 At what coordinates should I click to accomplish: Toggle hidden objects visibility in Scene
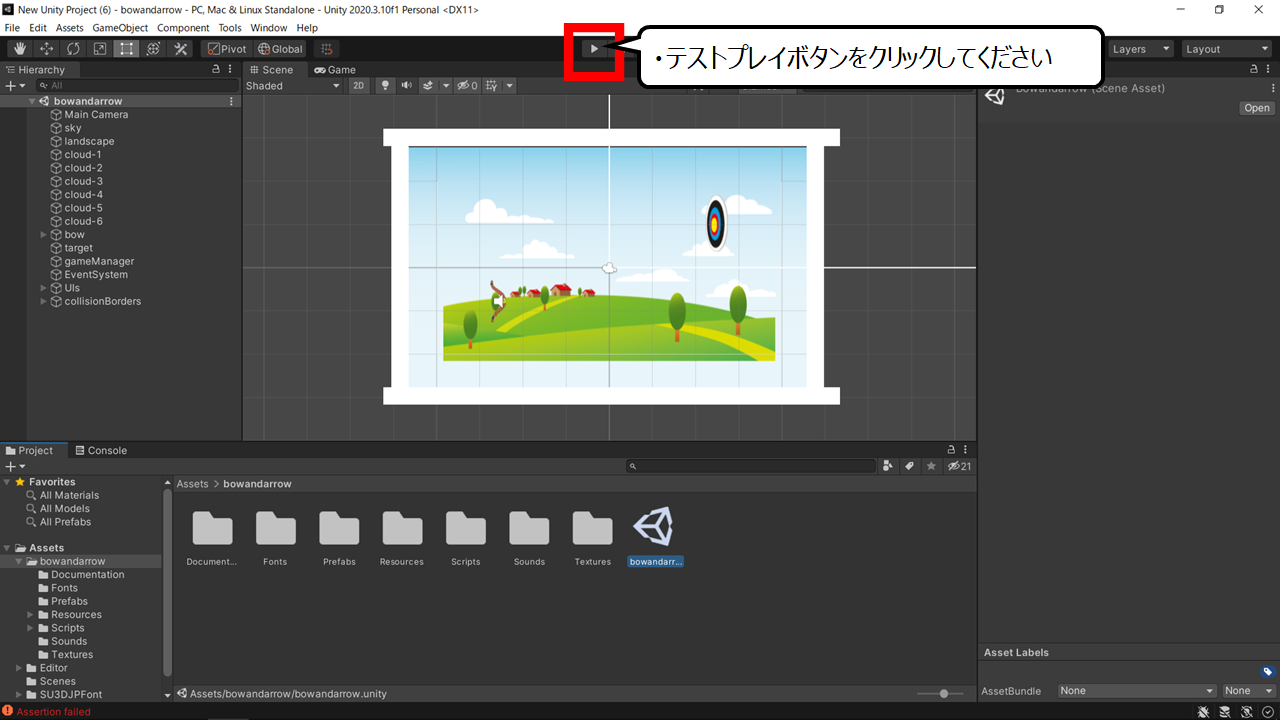(467, 86)
